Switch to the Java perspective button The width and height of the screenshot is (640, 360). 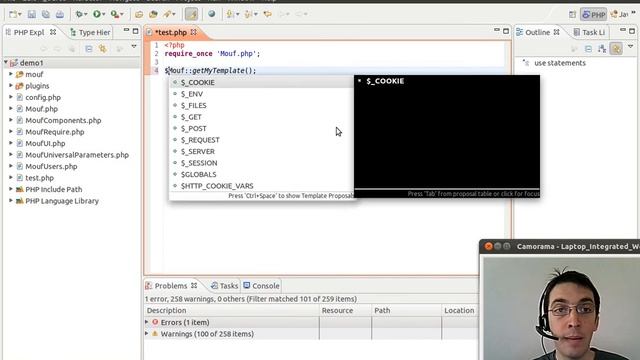click(x=620, y=15)
